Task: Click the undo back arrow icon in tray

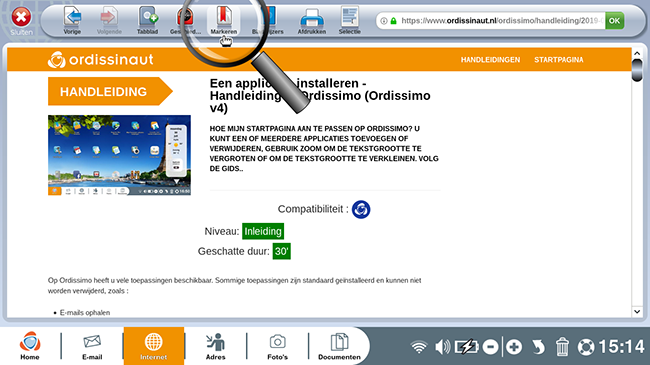Action: 538,347
